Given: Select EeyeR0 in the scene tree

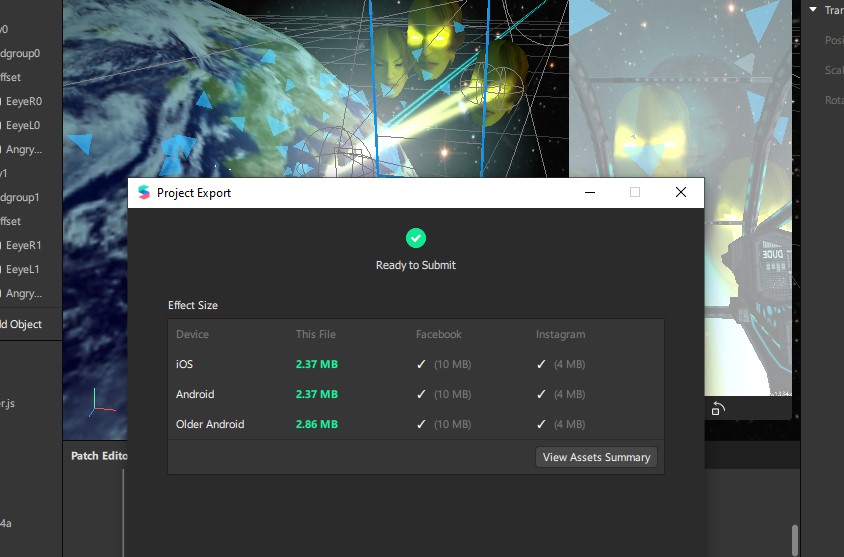Looking at the screenshot, I should coord(24,101).
